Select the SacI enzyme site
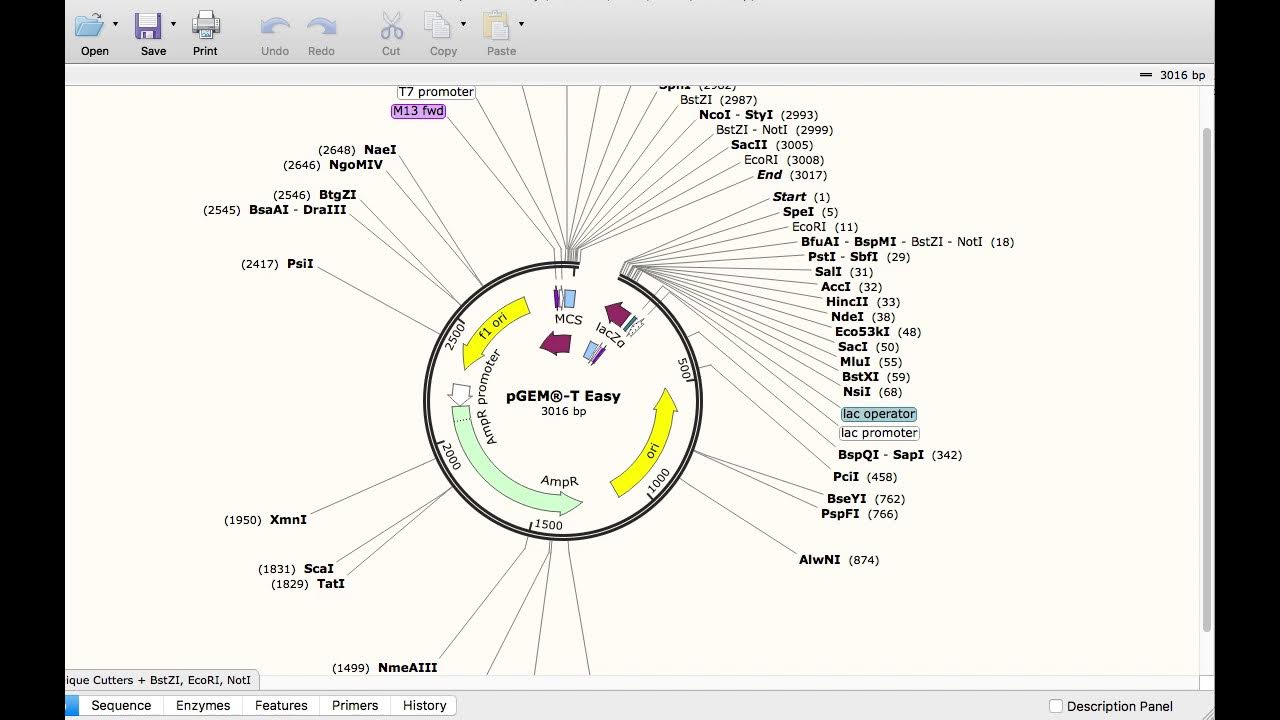The image size is (1280, 720). pos(853,347)
